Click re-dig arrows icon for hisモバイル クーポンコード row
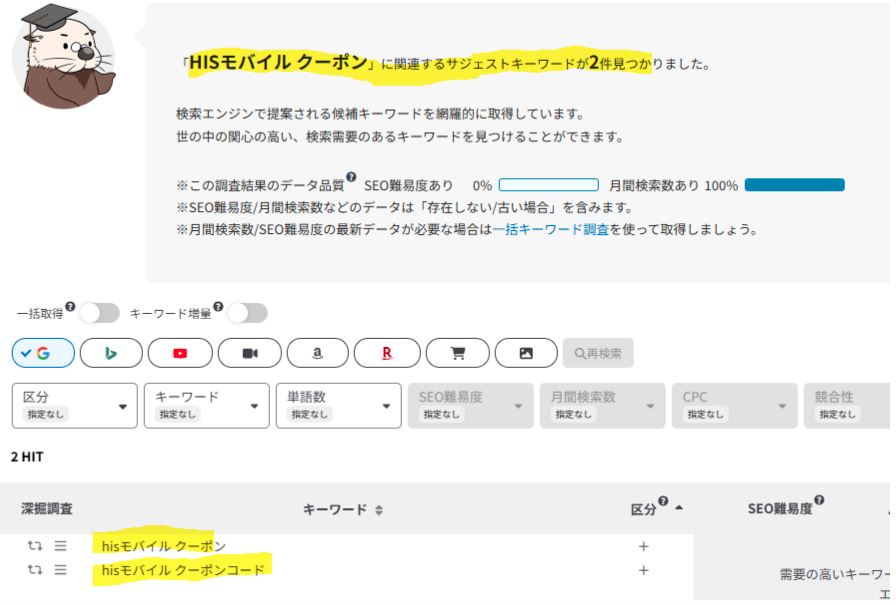The width and height of the screenshot is (896, 605). coord(35,570)
